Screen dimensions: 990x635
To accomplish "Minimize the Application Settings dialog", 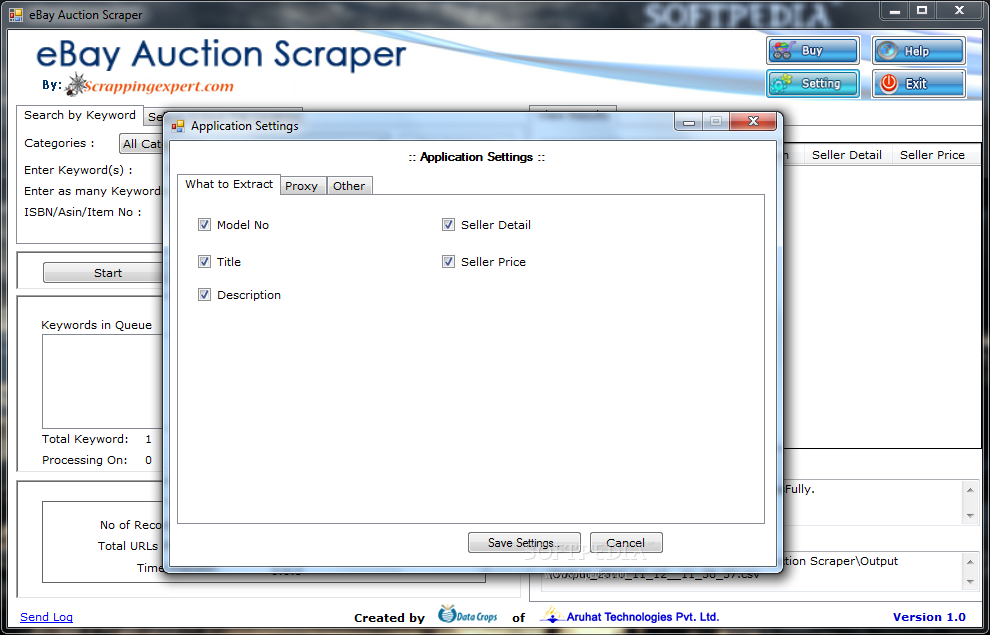I will pos(689,122).
